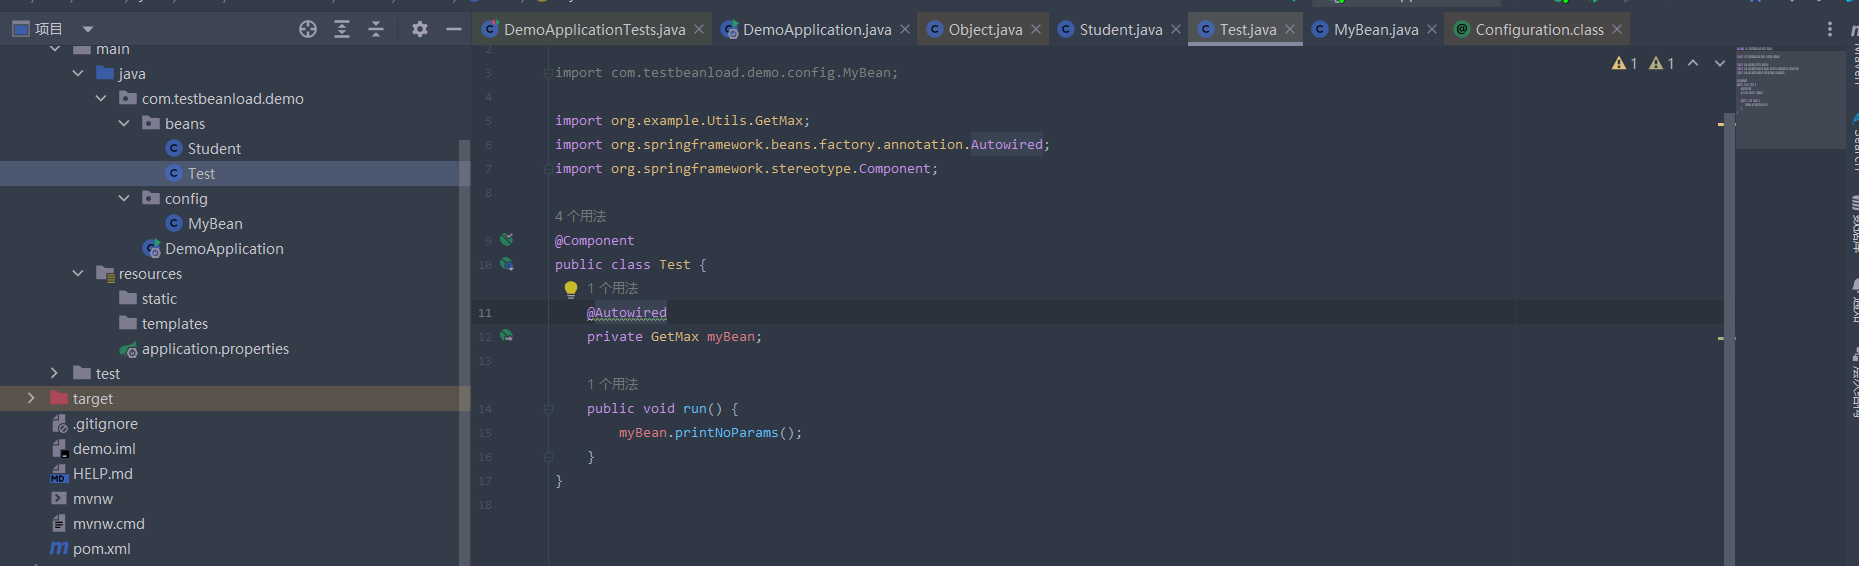
Task: Click the gutter bean icon on line 9
Action: tap(507, 240)
